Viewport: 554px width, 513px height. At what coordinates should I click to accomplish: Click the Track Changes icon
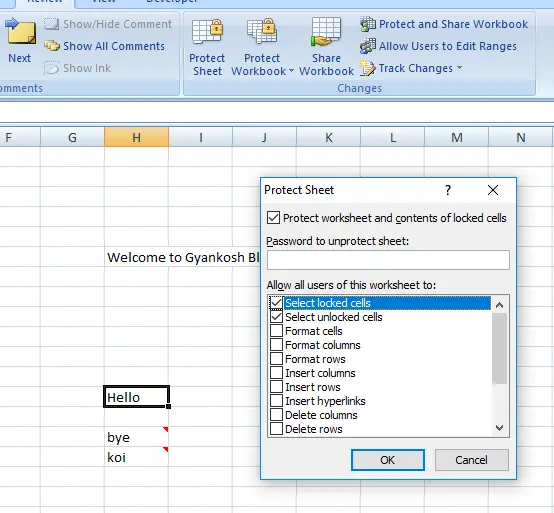tap(368, 68)
